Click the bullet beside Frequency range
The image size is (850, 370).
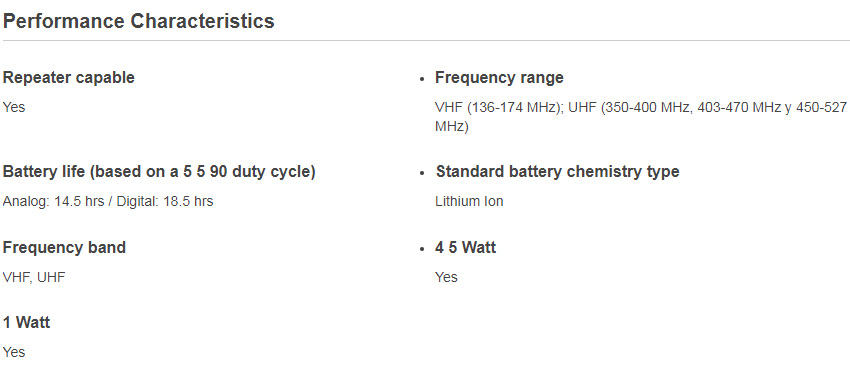pyautogui.click(x=422, y=79)
